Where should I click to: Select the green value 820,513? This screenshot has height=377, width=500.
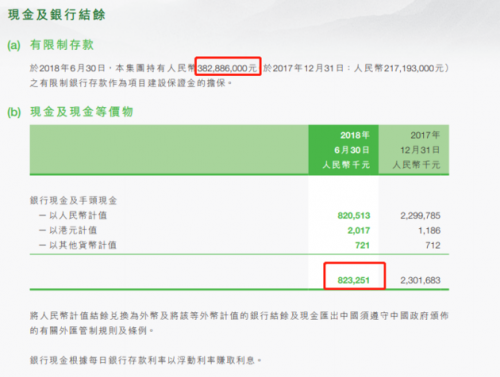pyautogui.click(x=354, y=216)
